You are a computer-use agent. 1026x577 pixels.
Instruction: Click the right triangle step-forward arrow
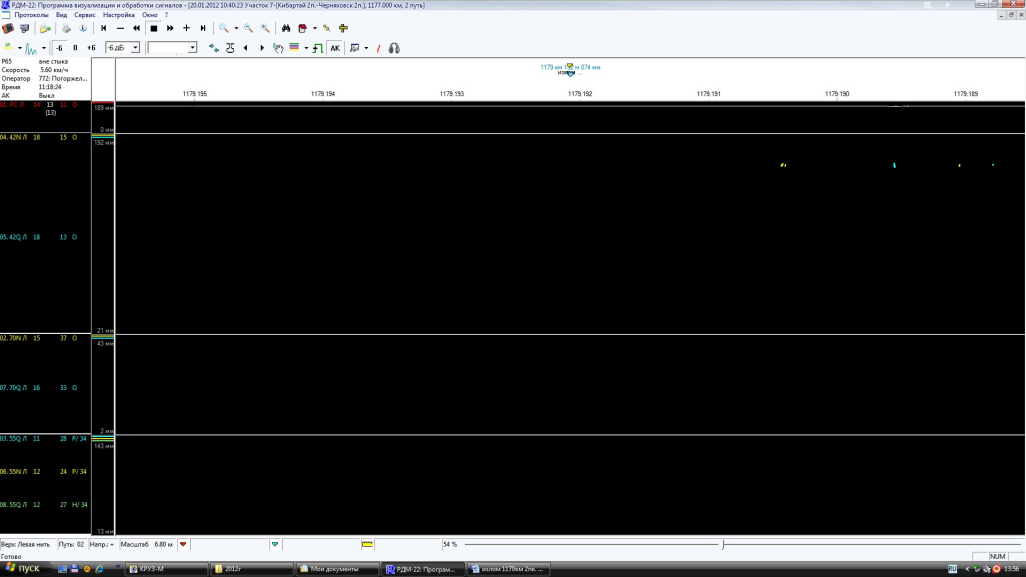point(262,48)
